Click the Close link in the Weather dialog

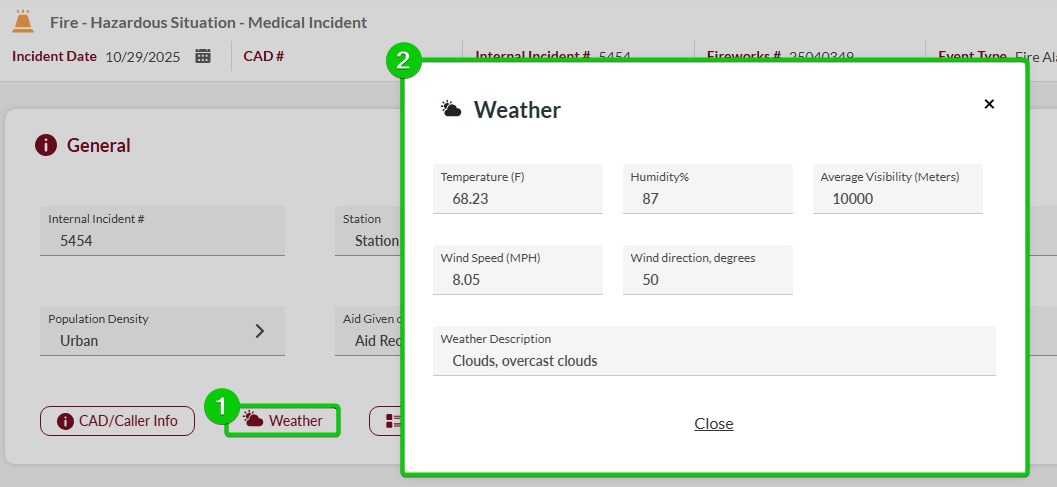tap(714, 424)
